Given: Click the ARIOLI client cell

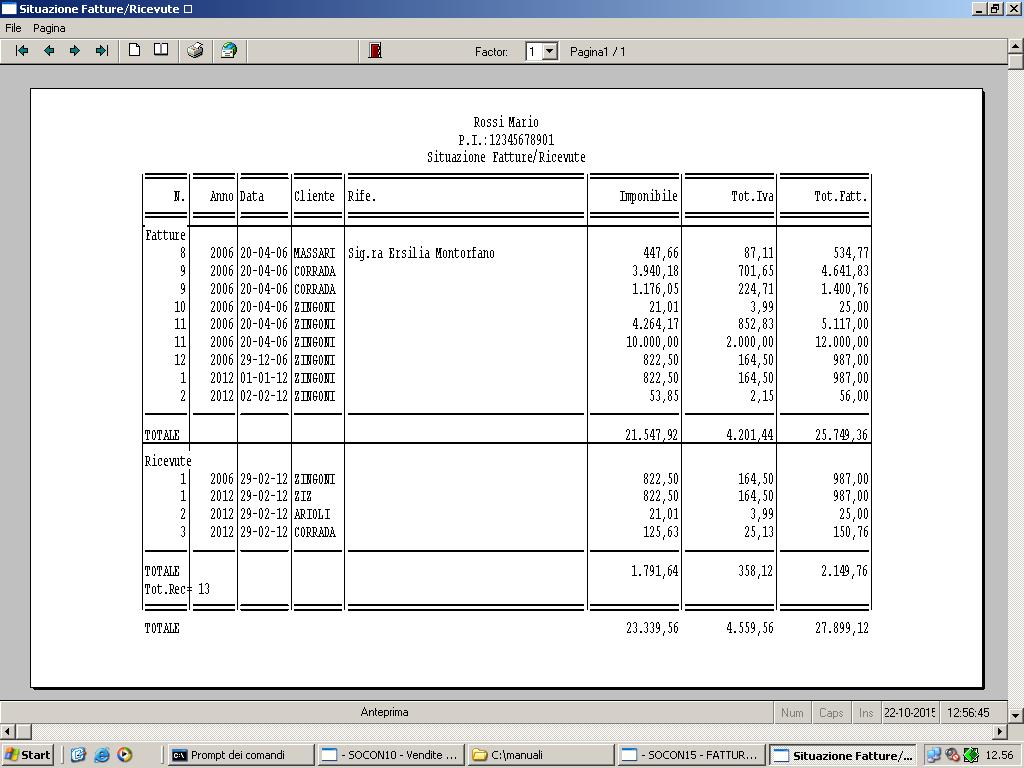Looking at the screenshot, I should [312, 514].
